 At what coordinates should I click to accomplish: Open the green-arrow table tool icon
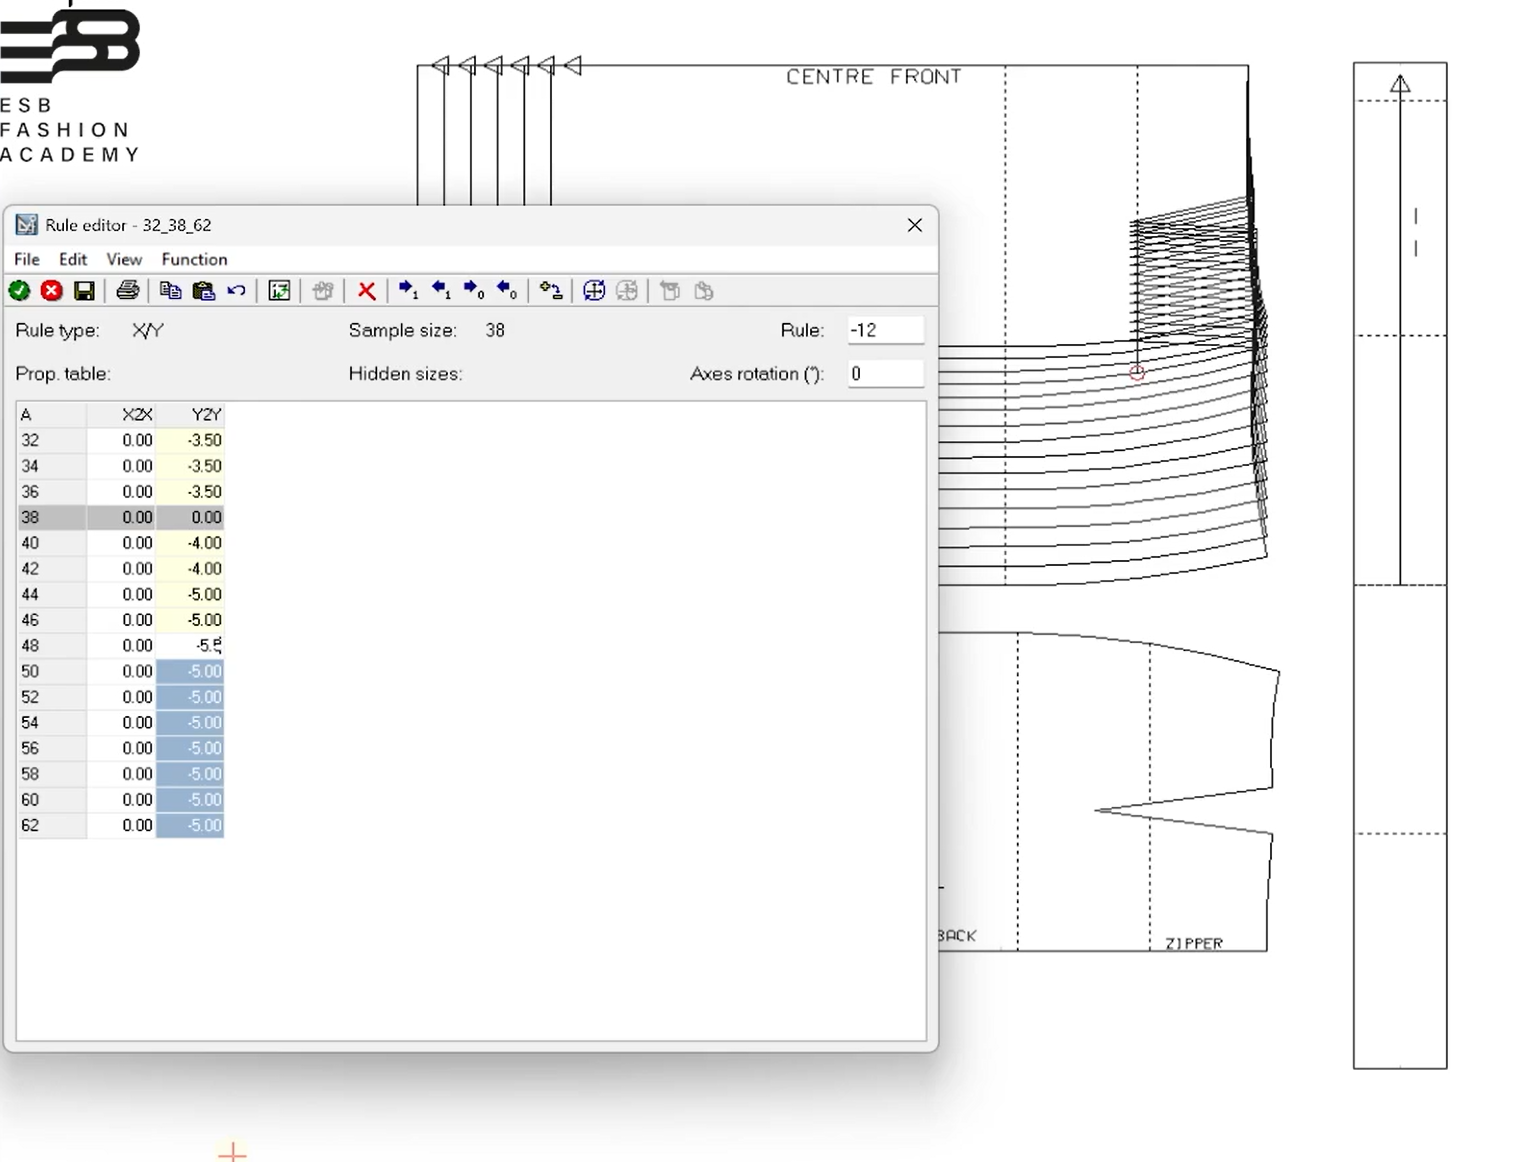coord(280,291)
